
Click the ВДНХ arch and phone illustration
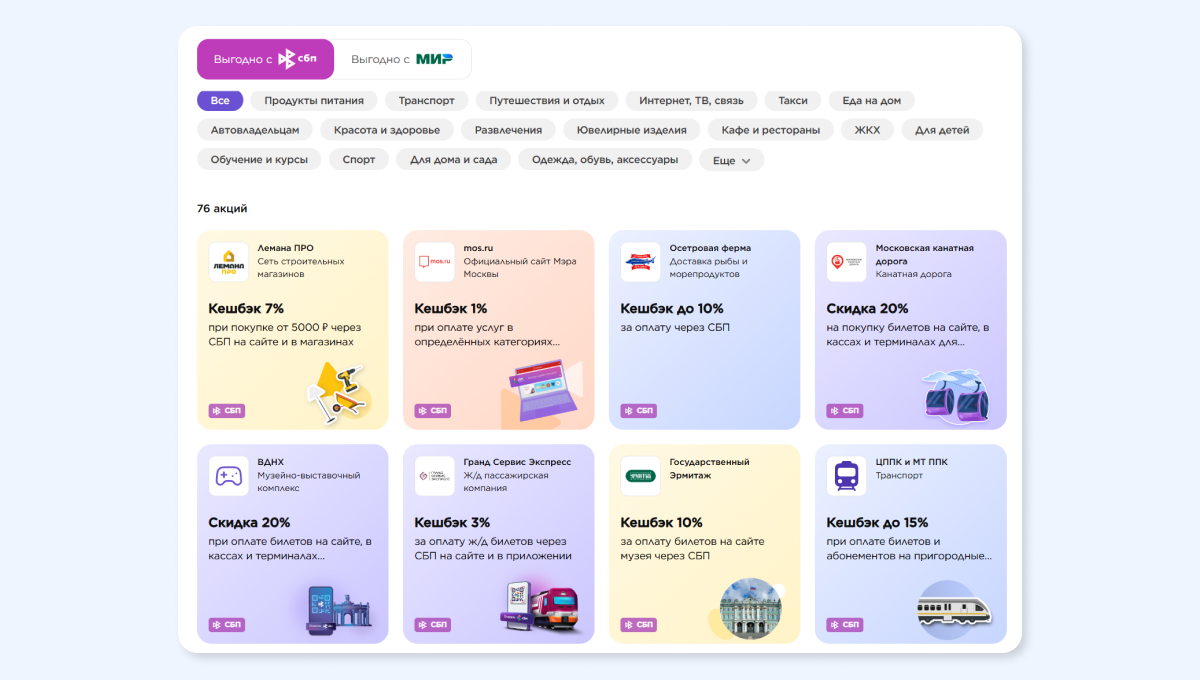click(x=340, y=610)
